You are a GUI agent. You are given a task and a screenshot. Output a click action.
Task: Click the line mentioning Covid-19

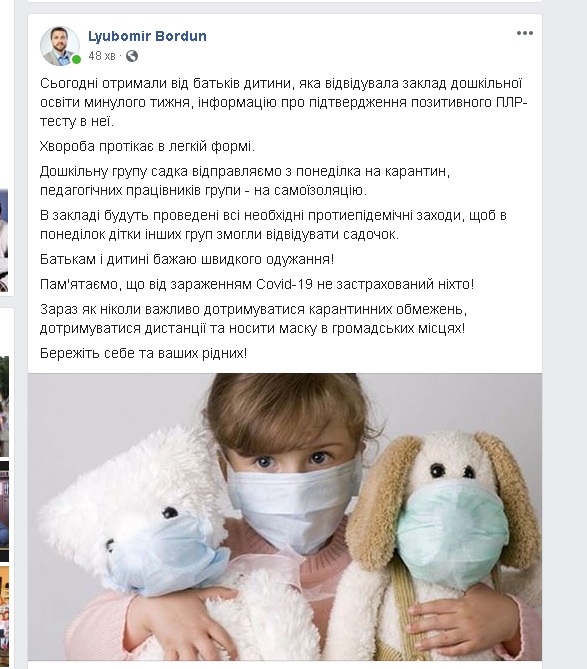pyautogui.click(x=257, y=284)
